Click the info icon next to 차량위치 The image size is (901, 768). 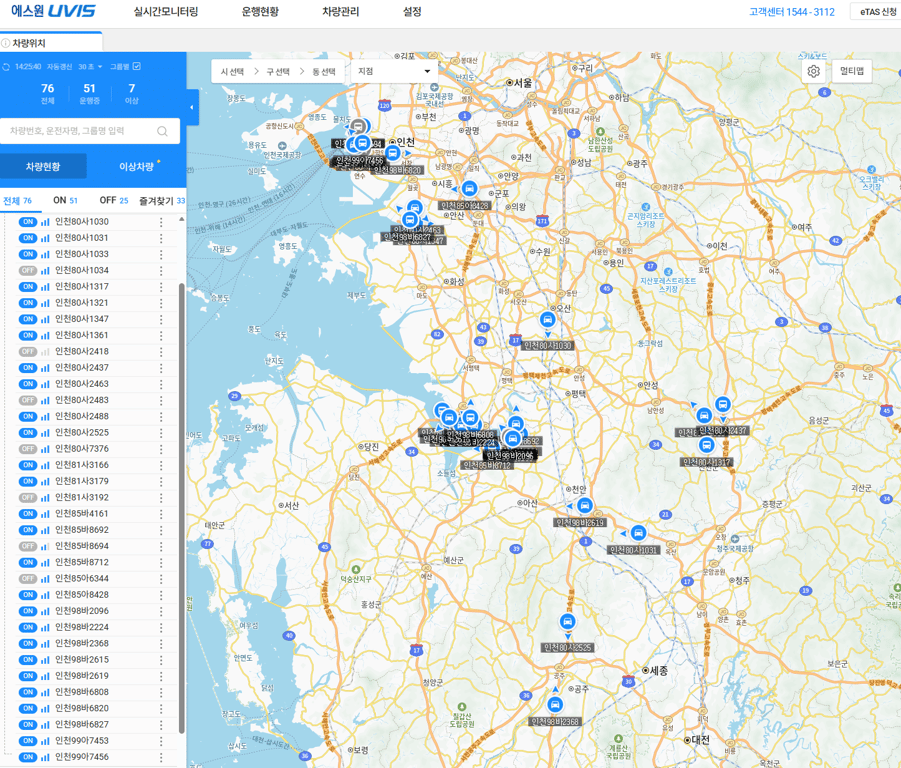(6, 43)
